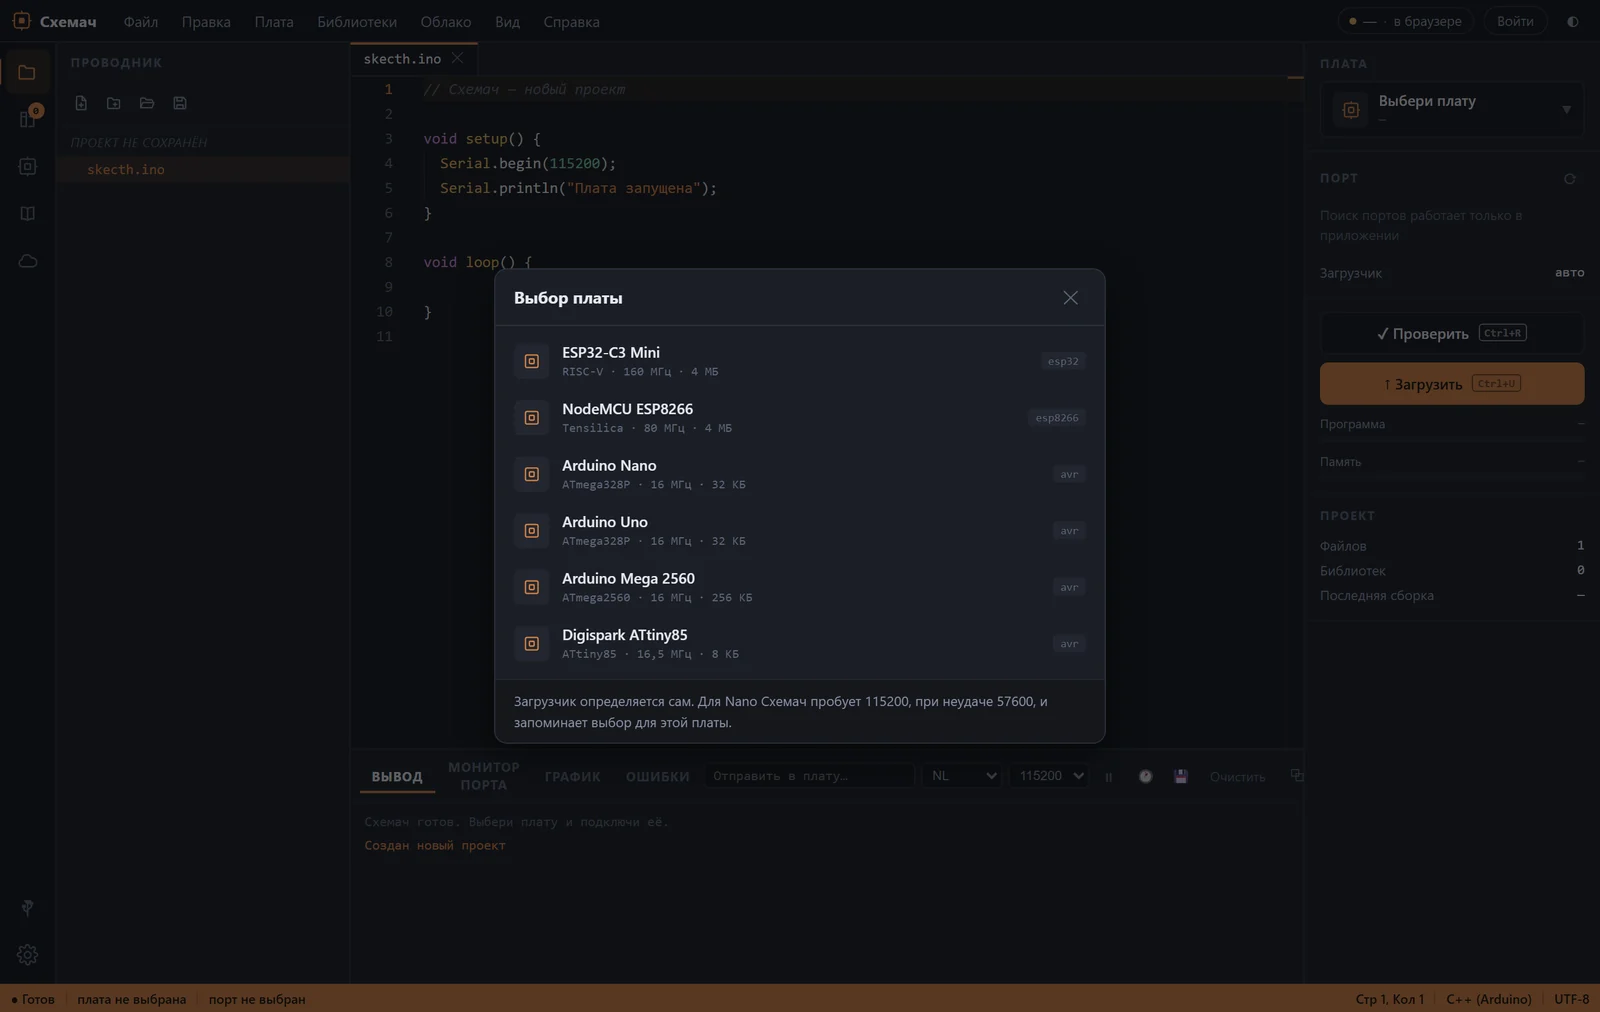Switch to the ВЫВОД tab
This screenshot has width=1600, height=1012.
397,777
